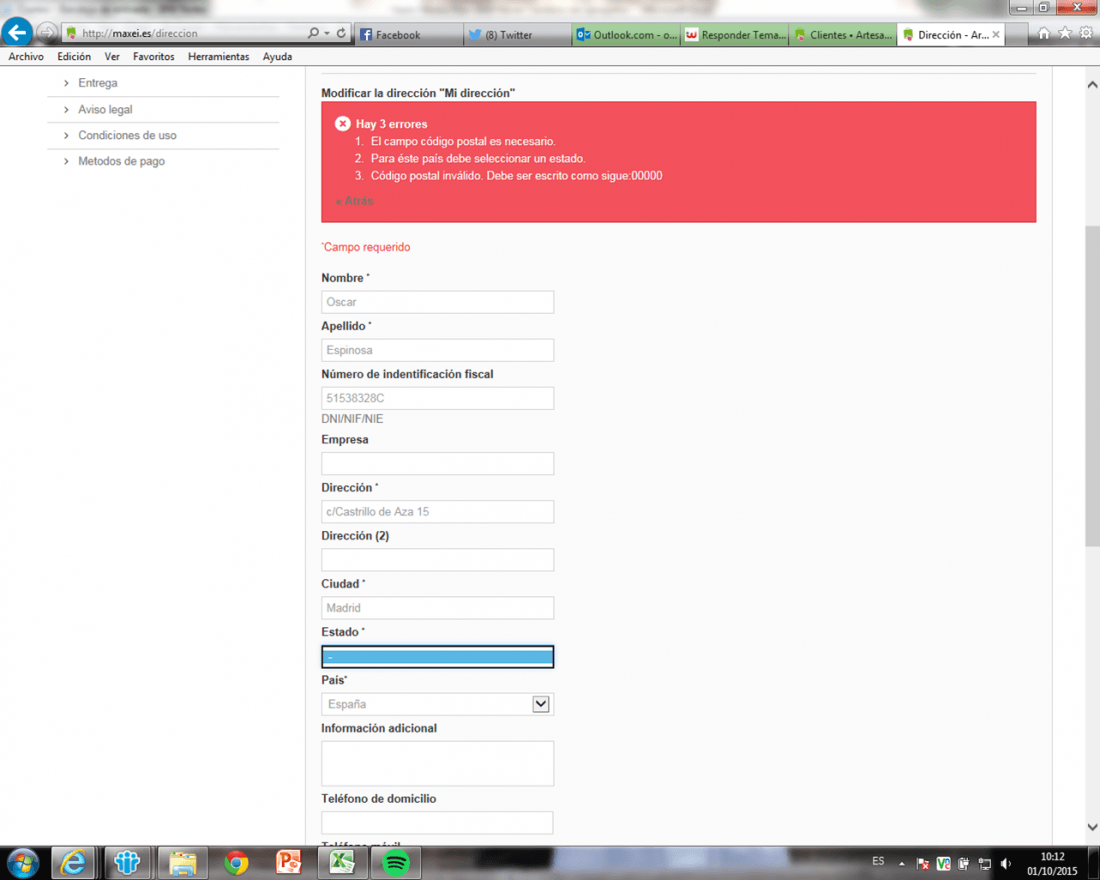Click the network monitor tray icon
The image size is (1100, 880).
(985, 864)
